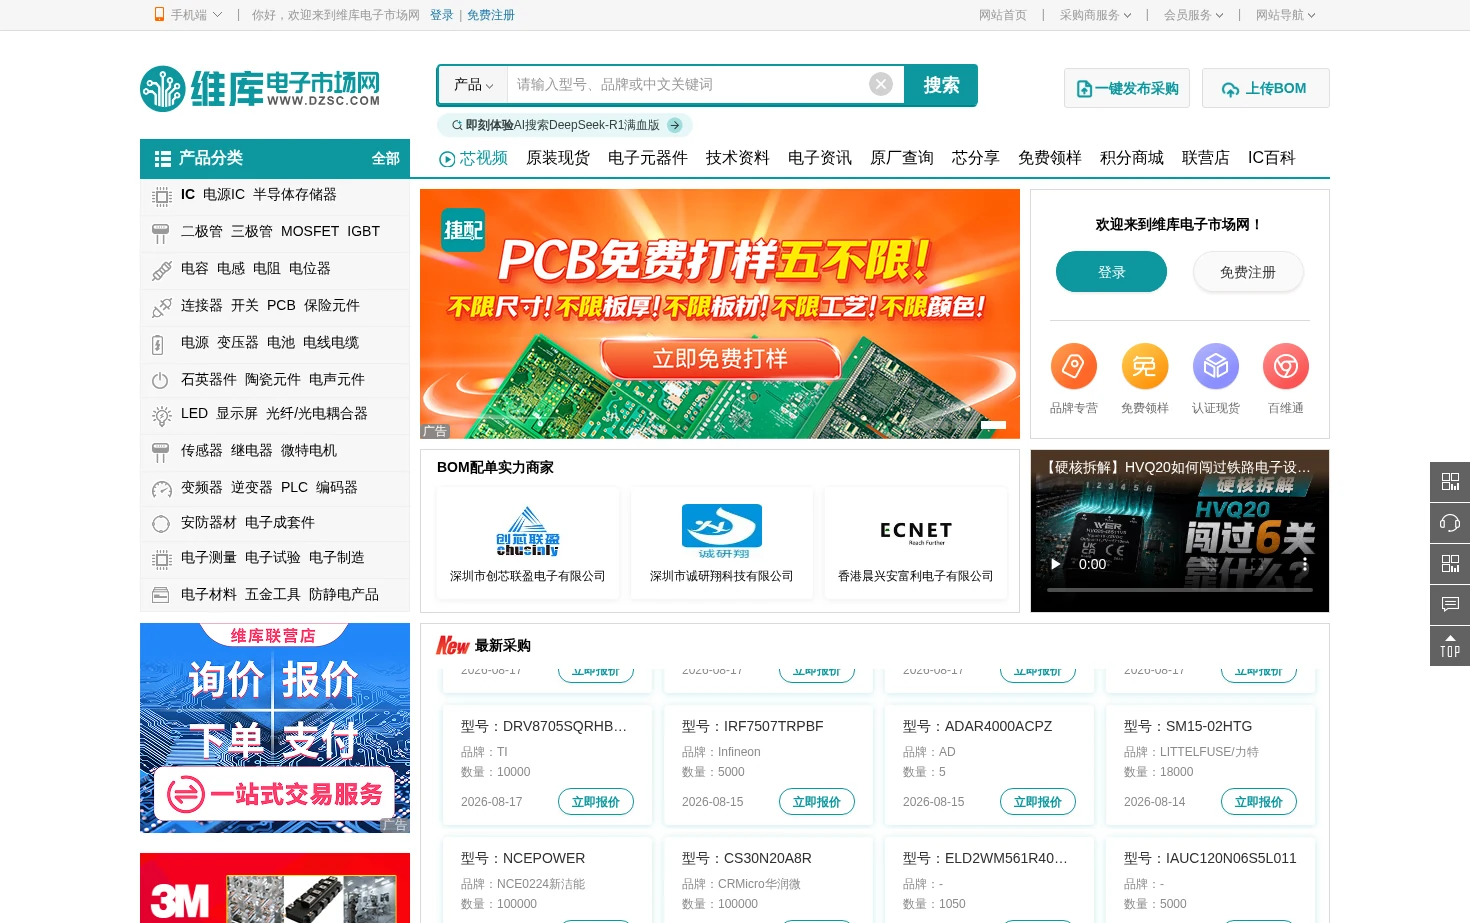Image resolution: width=1470 pixels, height=923 pixels.
Task: Click the 变频器 row gauge icon
Action: point(161,489)
